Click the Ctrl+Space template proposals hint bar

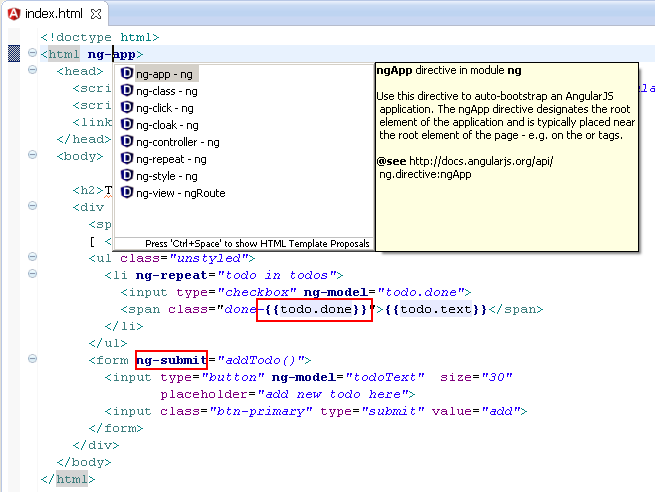[x=244, y=243]
